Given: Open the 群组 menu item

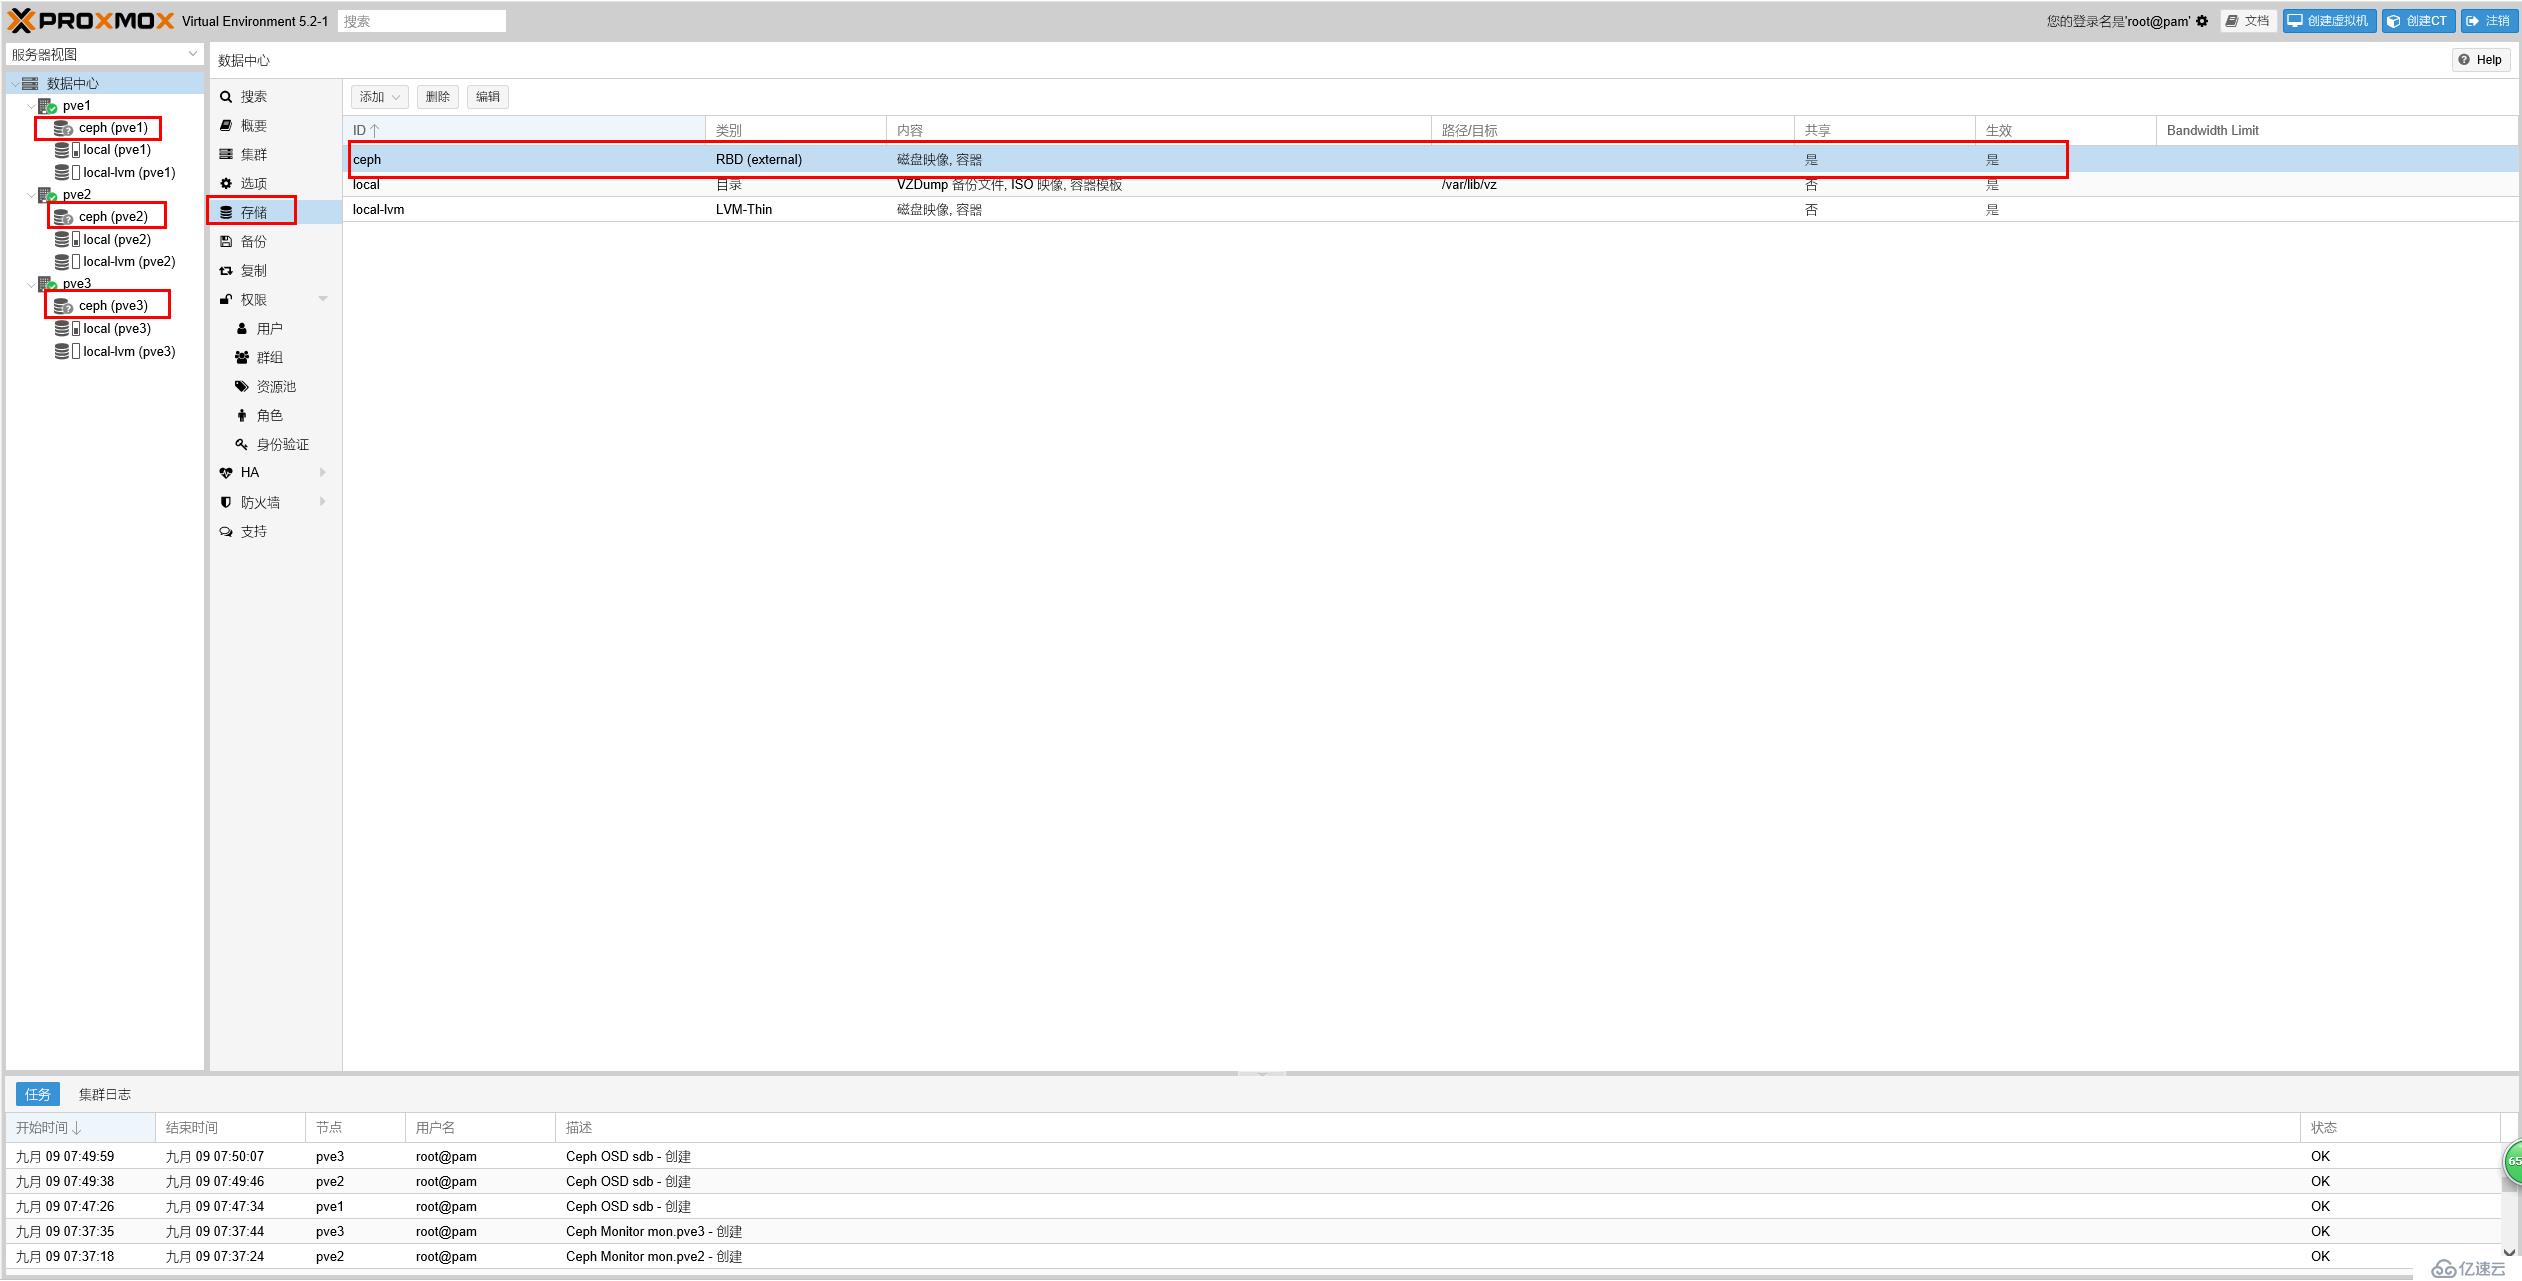Looking at the screenshot, I should click(x=275, y=357).
